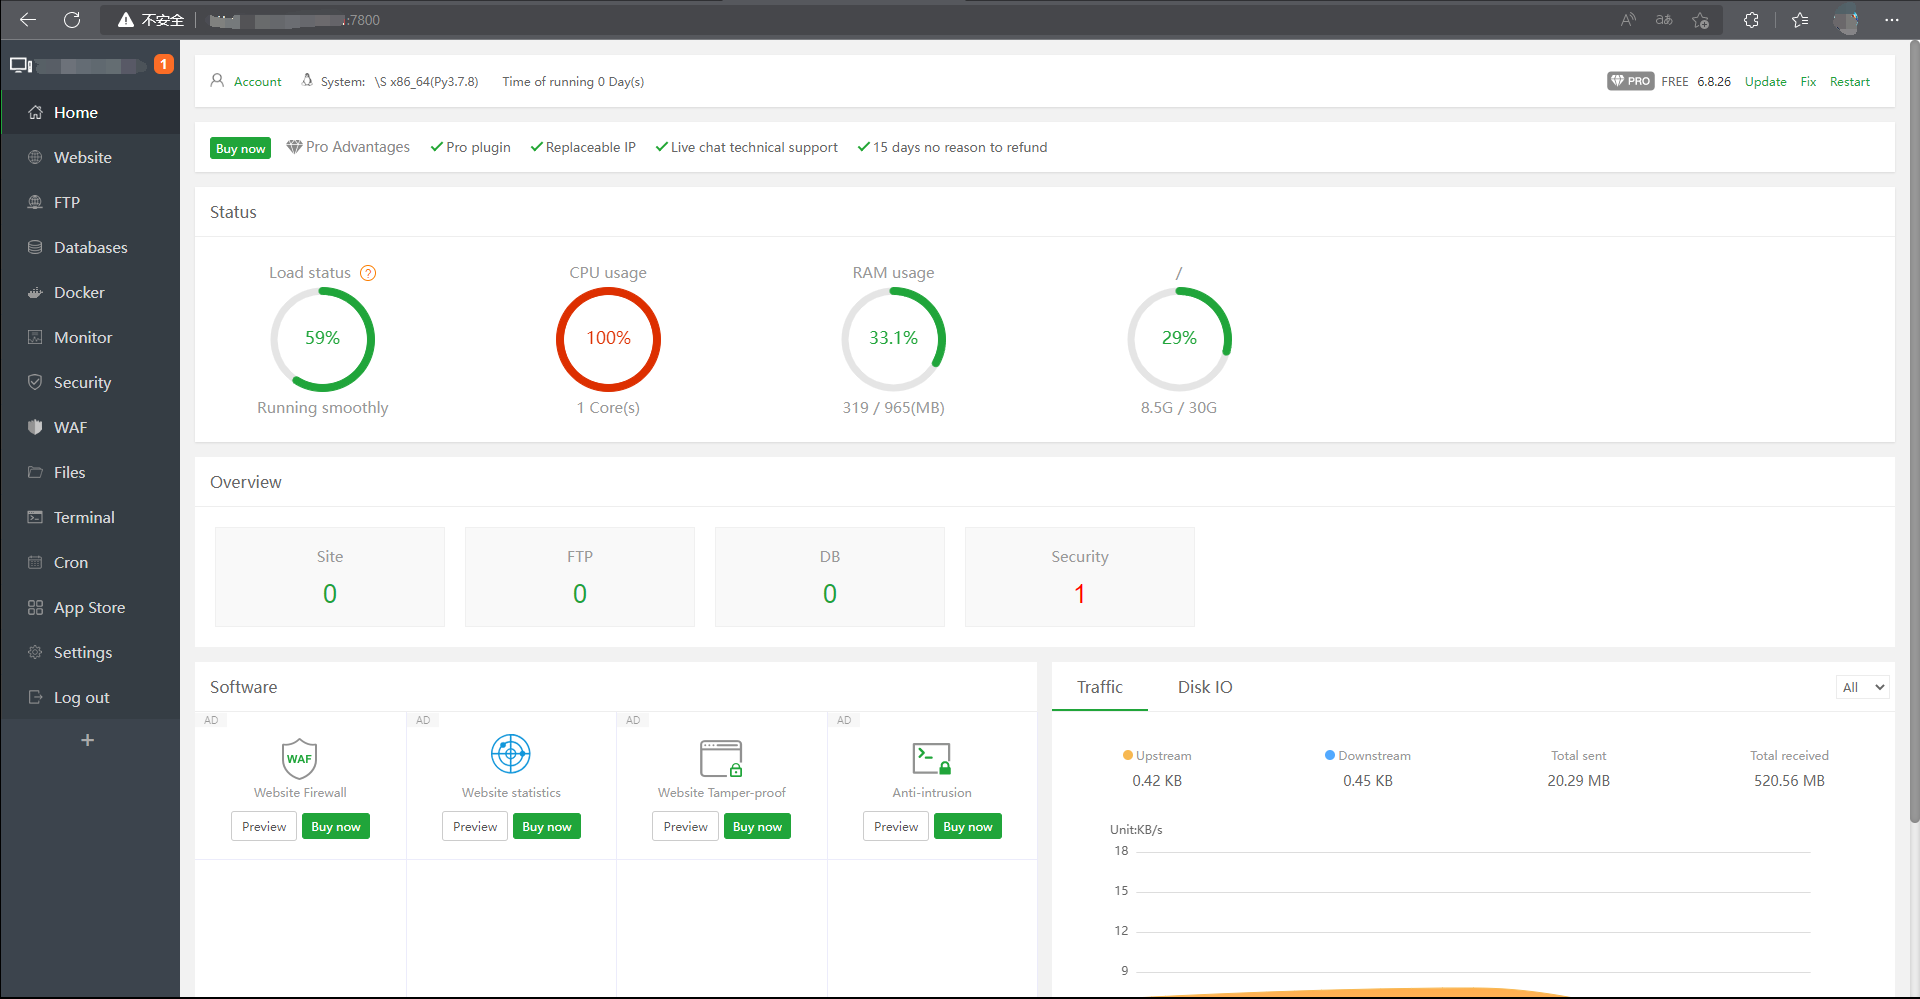
Task: Click the orange notification badge in sidebar
Action: tap(163, 64)
